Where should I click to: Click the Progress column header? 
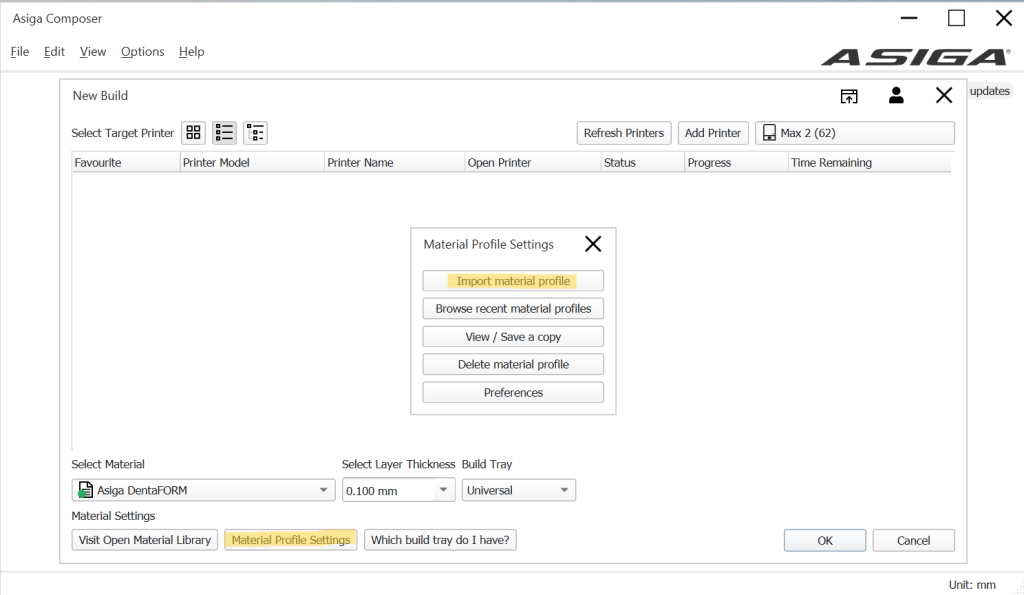pyautogui.click(x=737, y=163)
